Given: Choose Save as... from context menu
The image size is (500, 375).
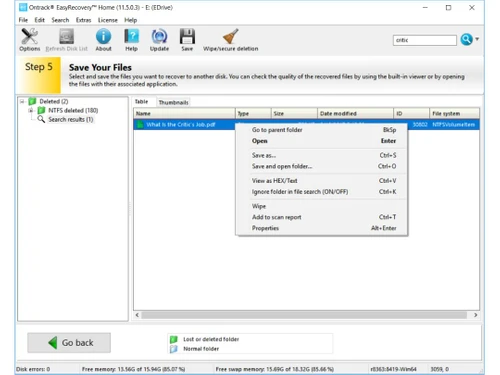Looking at the screenshot, I should [322, 155].
